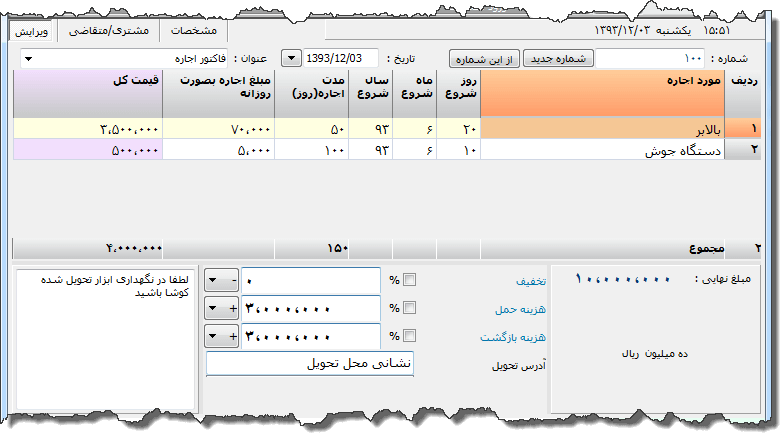Select row number ۲ header of دستگاه جوش
This screenshot has width=780, height=433.
[x=743, y=149]
